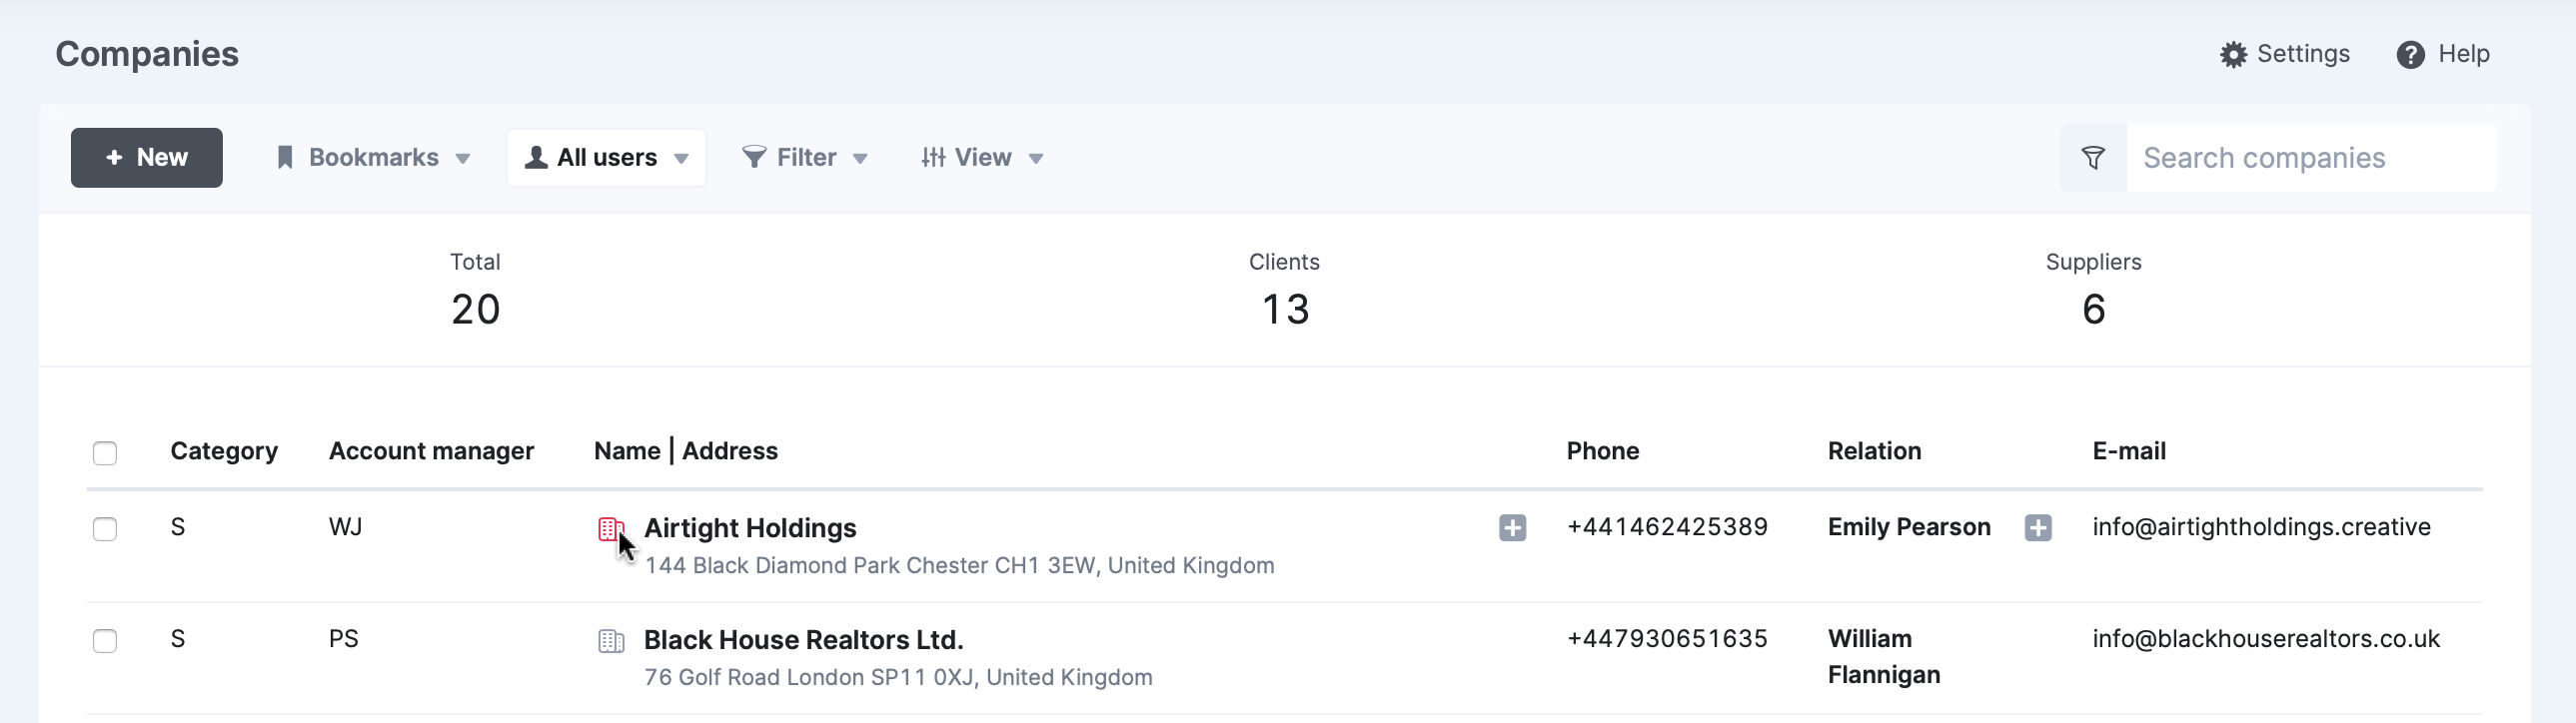Click the Settings gear icon
This screenshot has width=2576, height=723.
coord(2233,54)
